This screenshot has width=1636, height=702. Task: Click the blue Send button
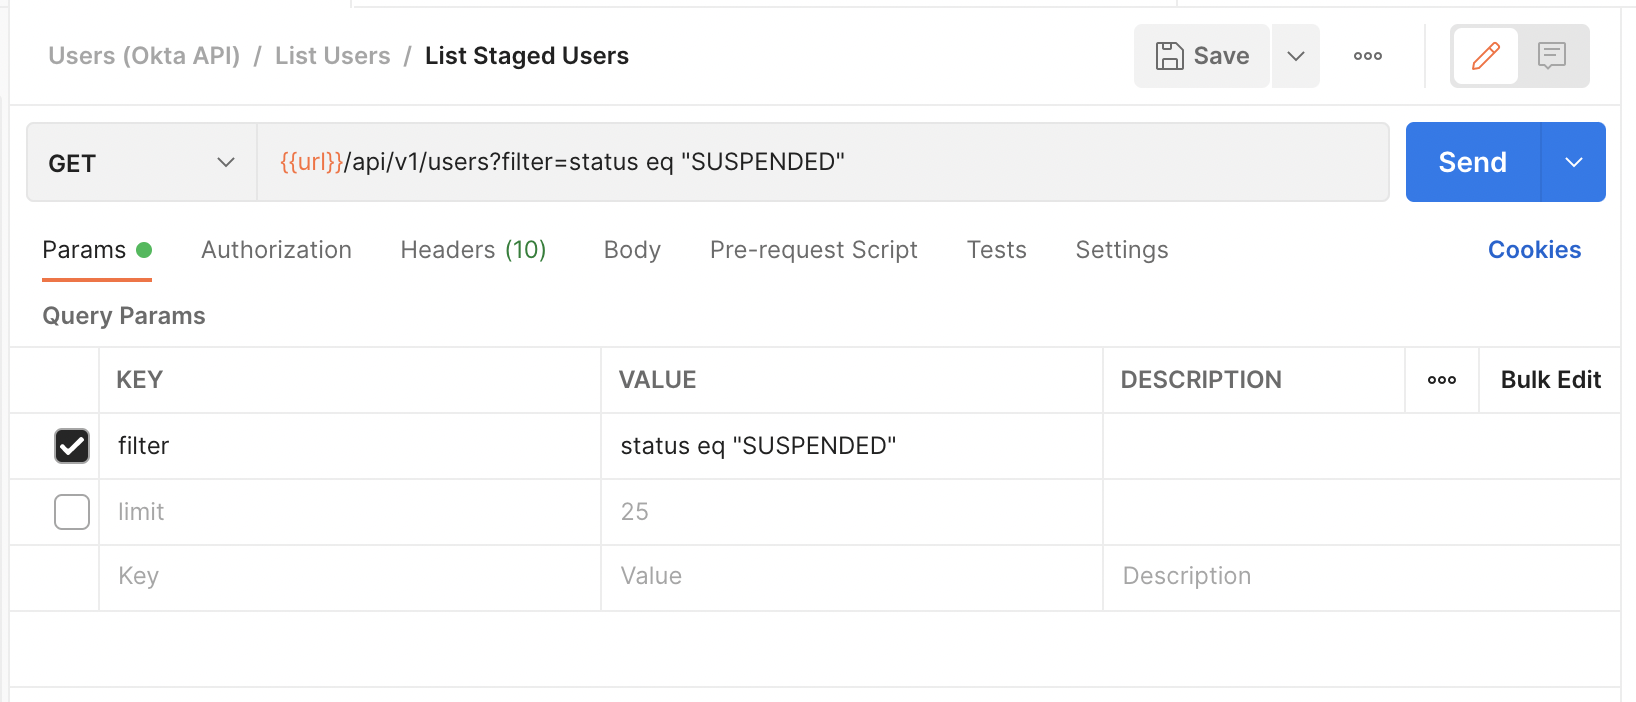pos(1472,163)
